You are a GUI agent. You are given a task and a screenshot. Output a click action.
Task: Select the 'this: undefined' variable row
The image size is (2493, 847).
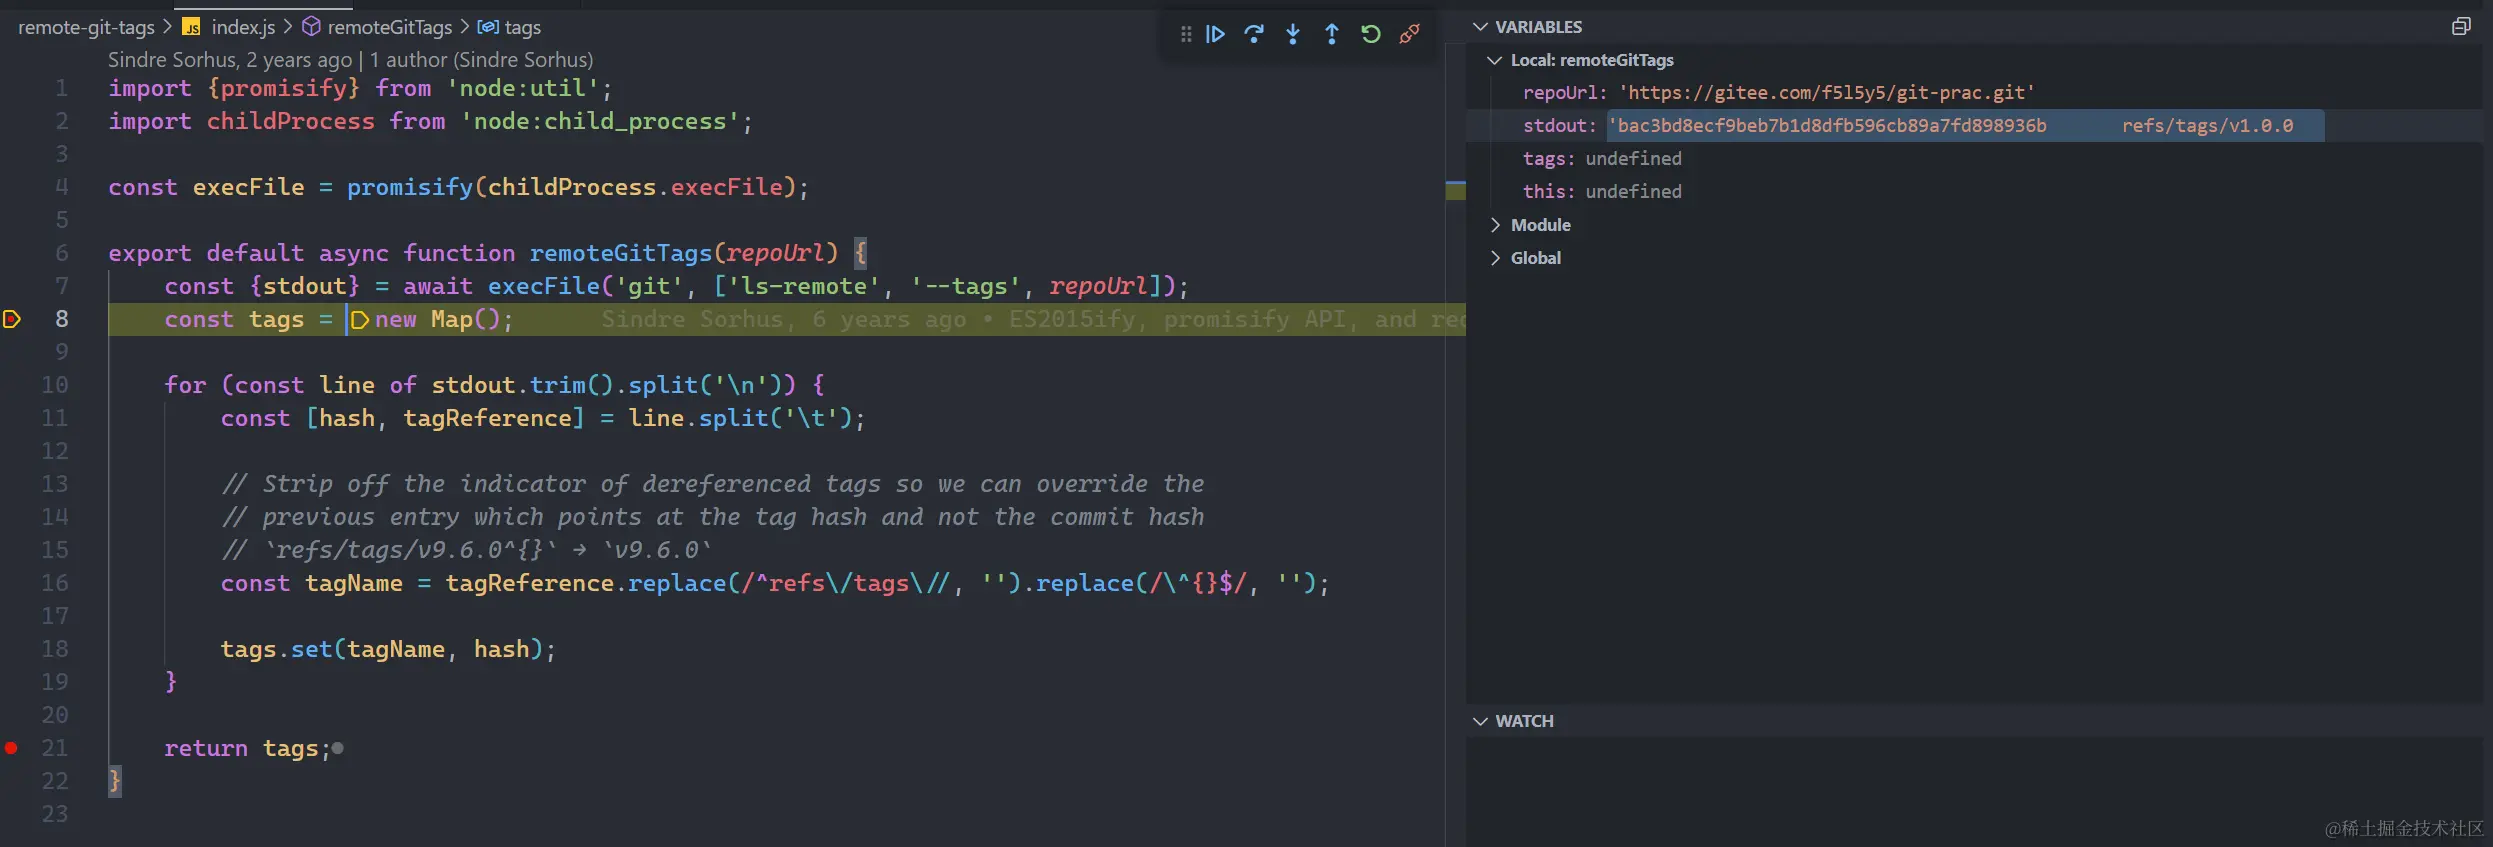(x=1974, y=192)
